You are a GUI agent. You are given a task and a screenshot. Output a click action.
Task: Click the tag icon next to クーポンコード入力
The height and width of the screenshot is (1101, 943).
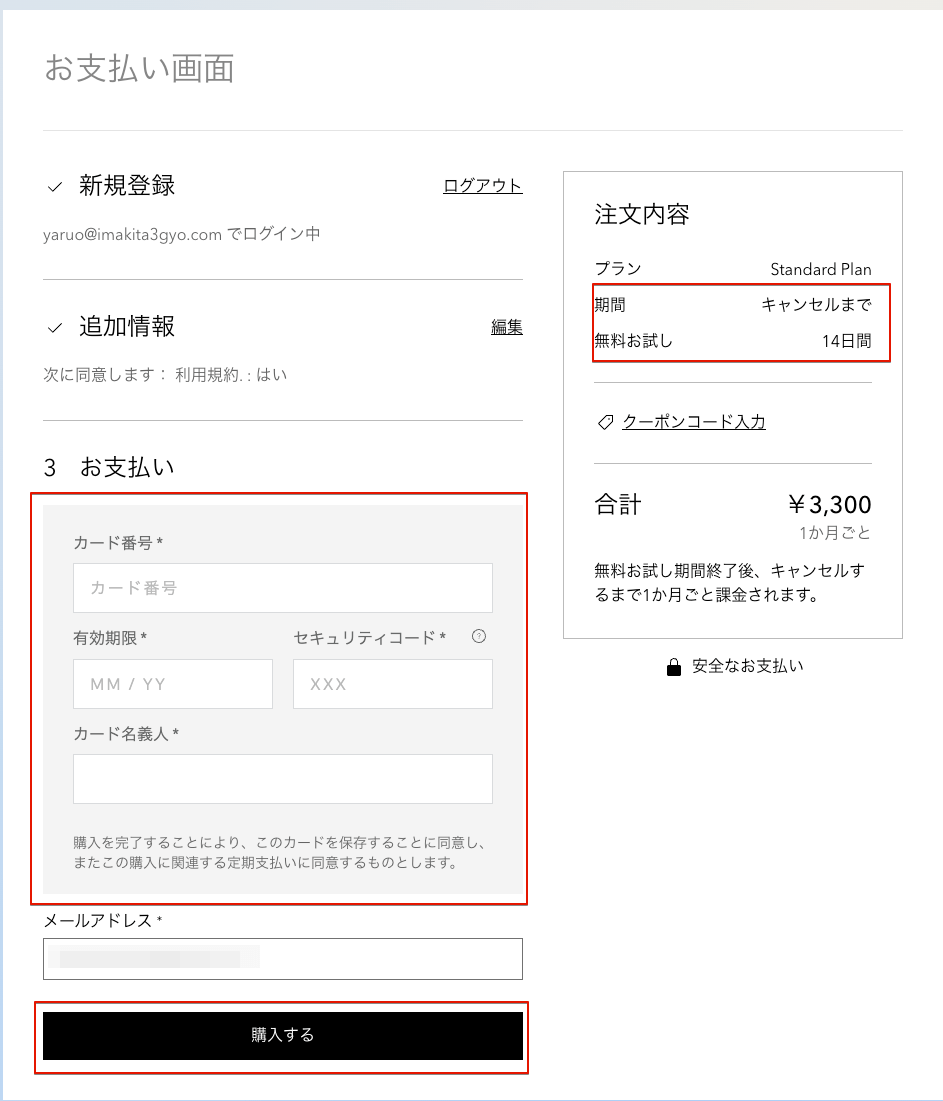[604, 423]
